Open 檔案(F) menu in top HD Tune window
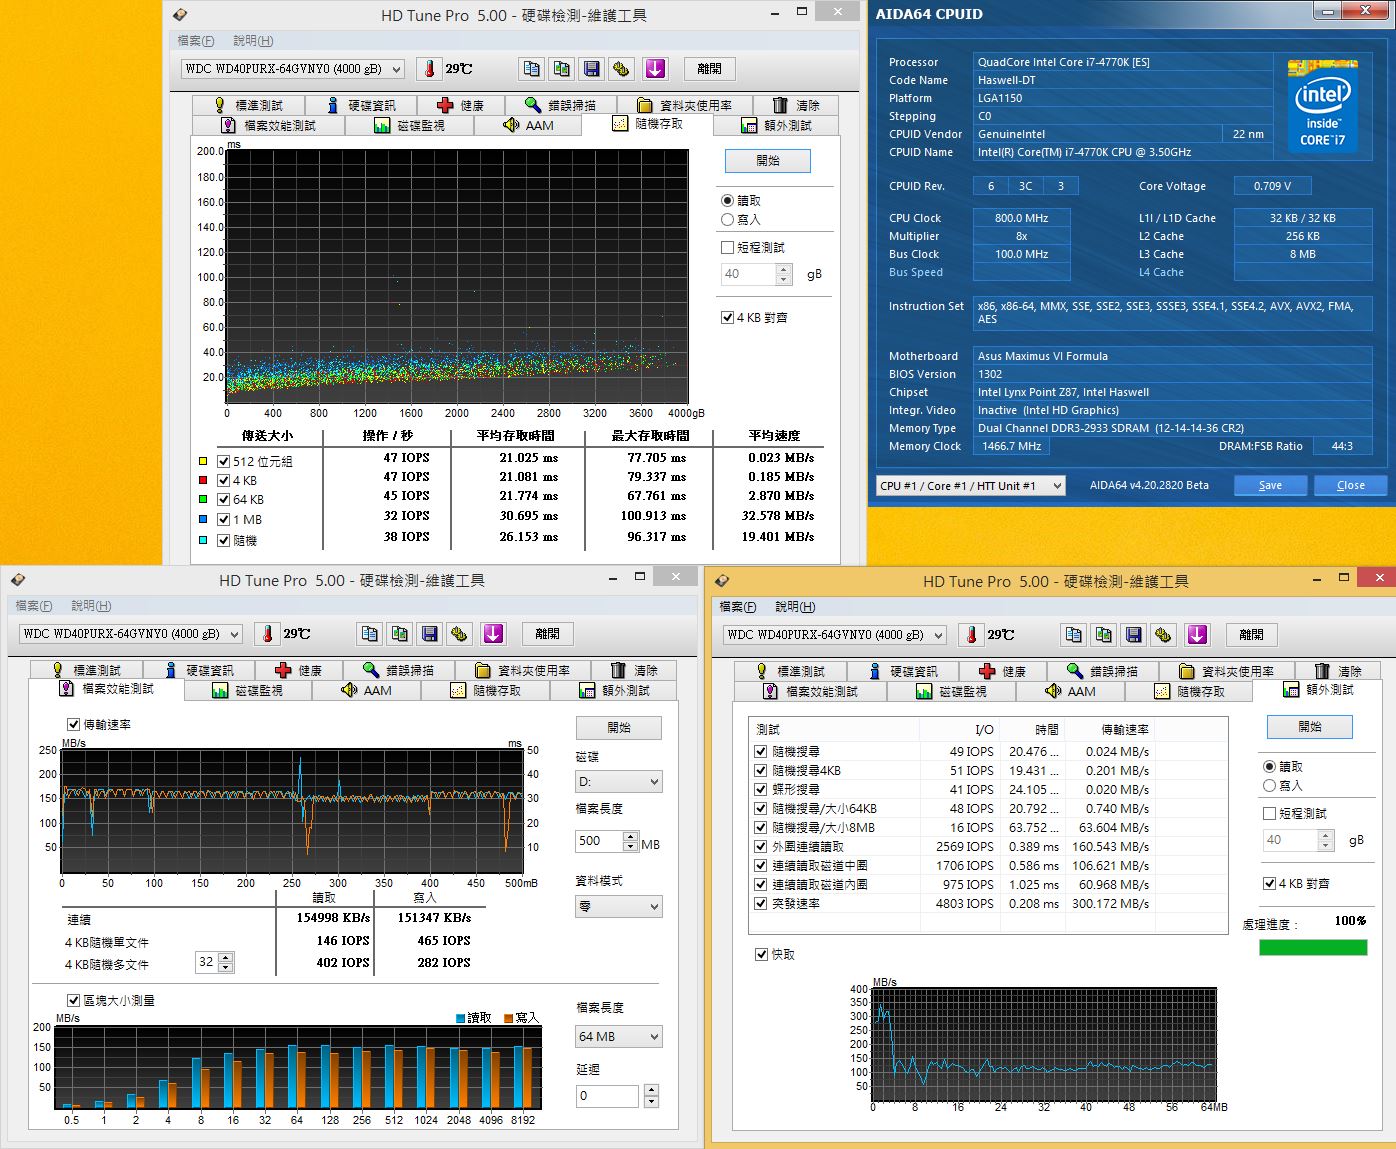 (195, 41)
